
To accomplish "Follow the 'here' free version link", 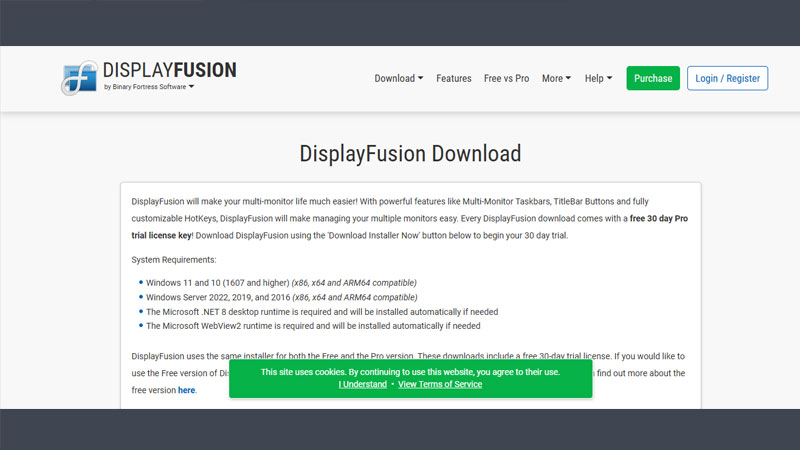I will click(x=186, y=390).
